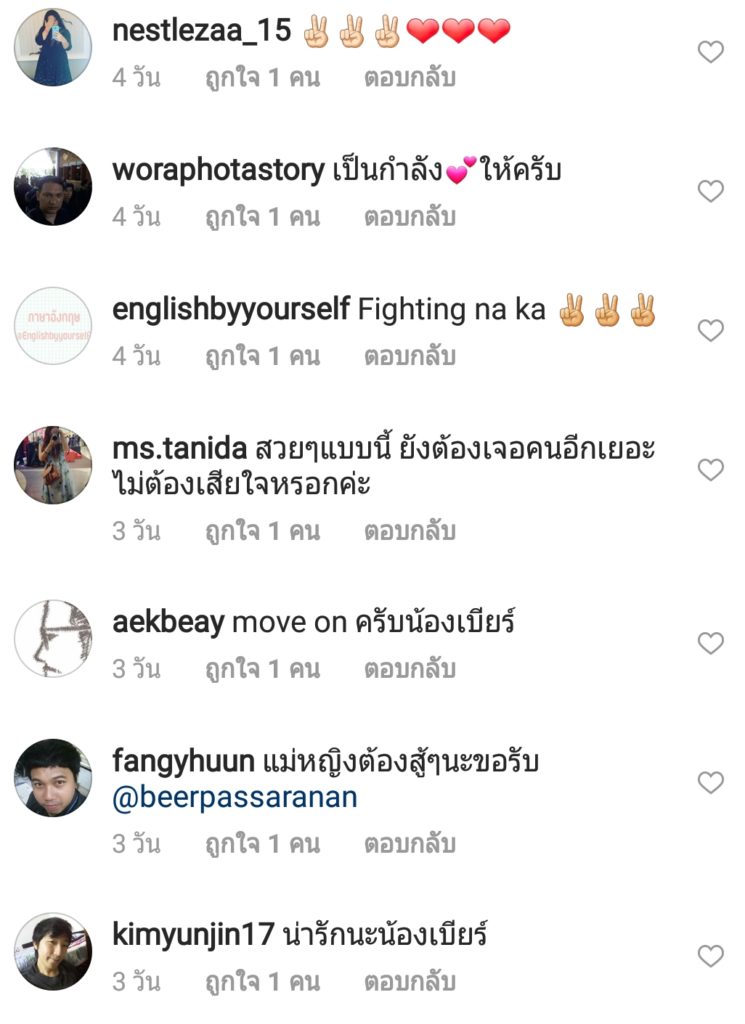
Task: Reply to englishbyyourself's comment
Action: 409,356
